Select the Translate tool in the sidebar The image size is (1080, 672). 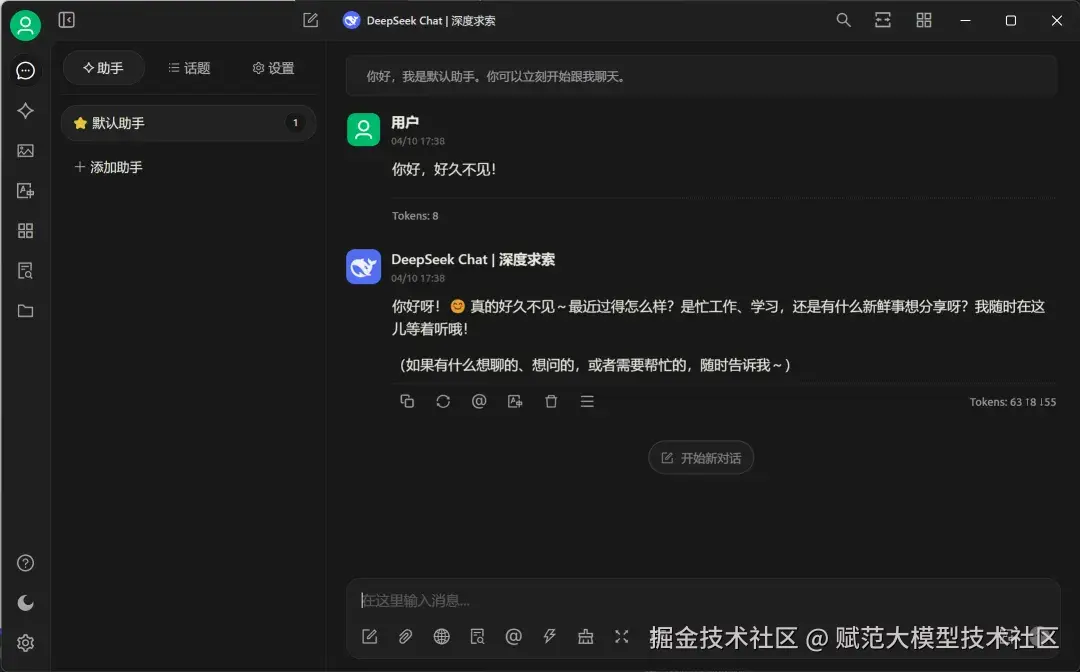(x=26, y=190)
